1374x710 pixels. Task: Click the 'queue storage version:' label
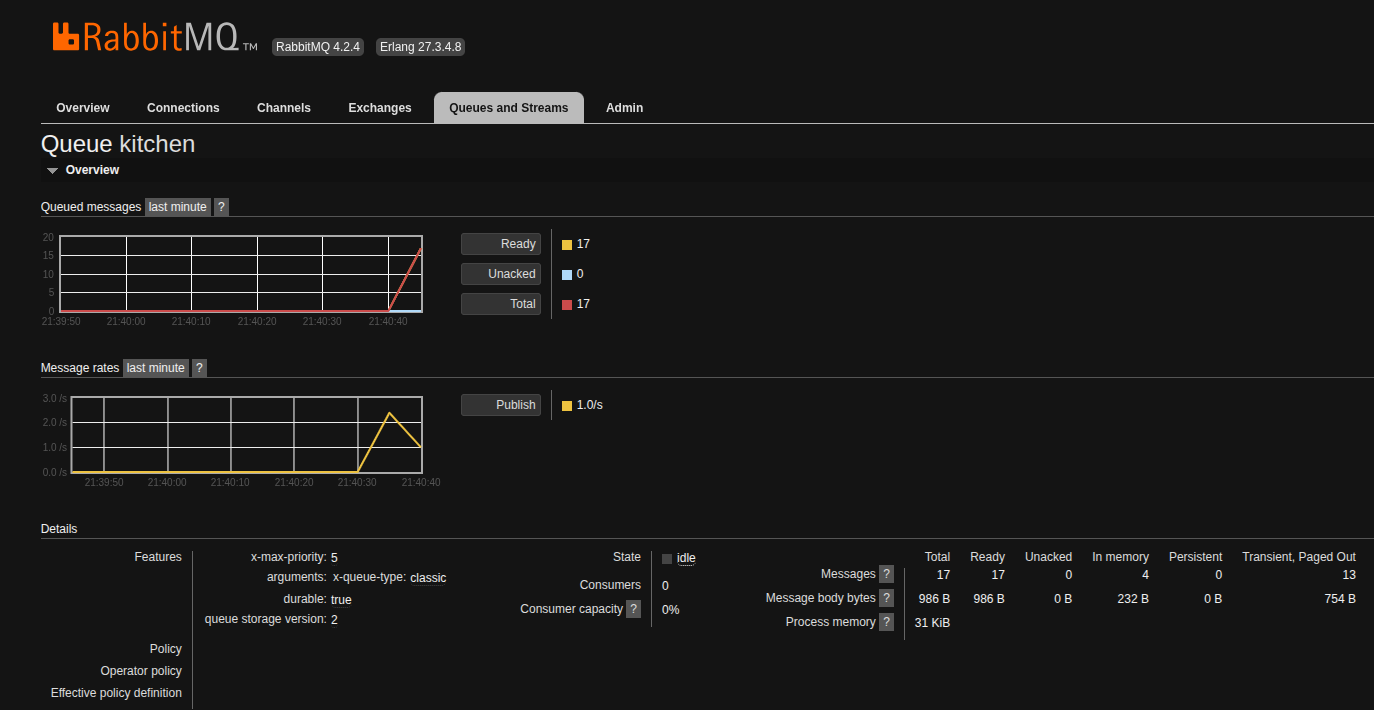click(265, 619)
